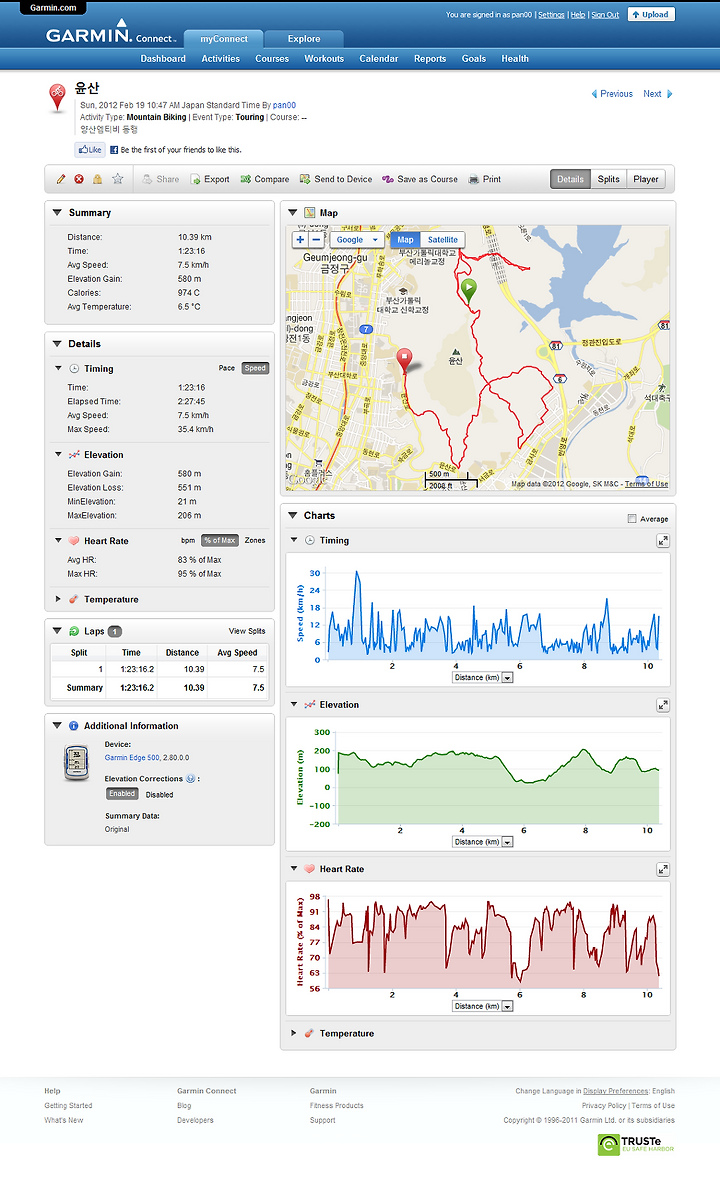Collapse the Summary panel
The width and height of the screenshot is (720, 1179).
pyautogui.click(x=57, y=213)
